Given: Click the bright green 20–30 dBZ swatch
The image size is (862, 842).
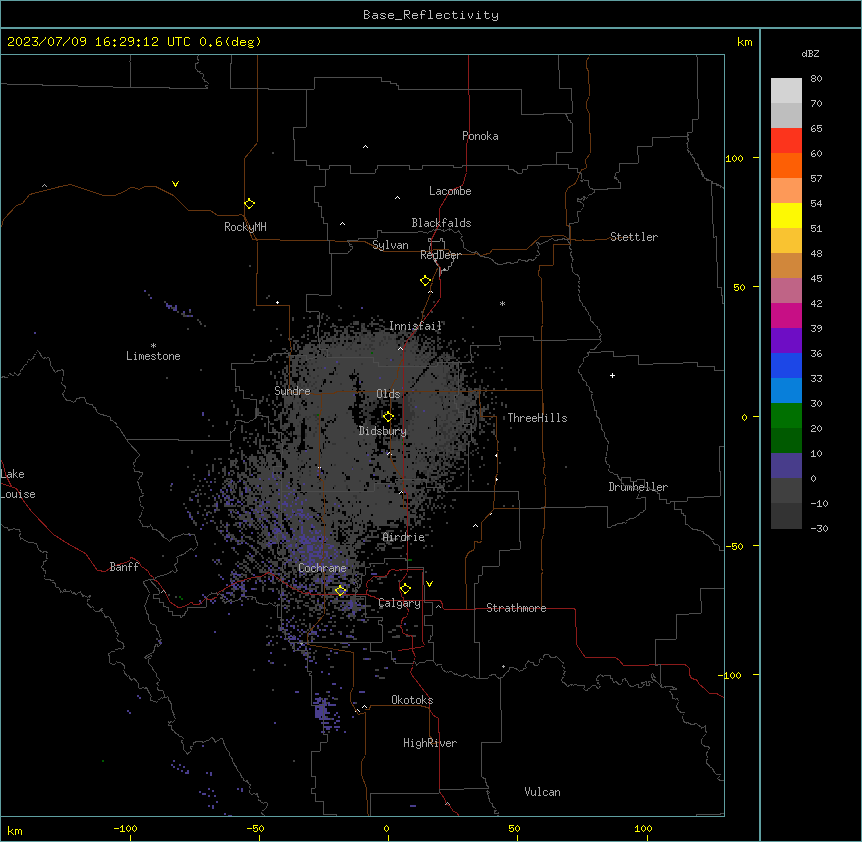Looking at the screenshot, I should coord(786,416).
